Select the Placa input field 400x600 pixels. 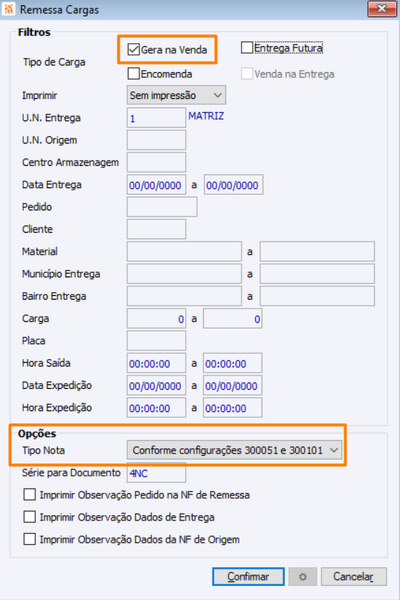[x=156, y=341]
